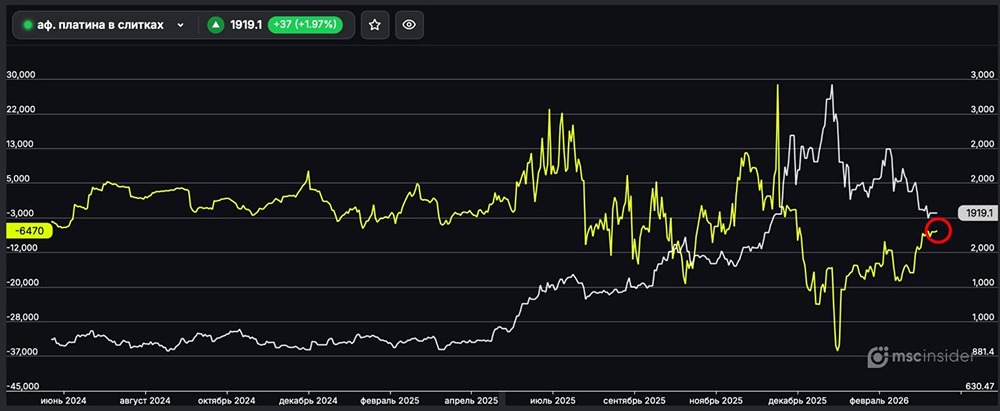The height and width of the screenshot is (411, 1000).
Task: Click the 1919.1 current price value
Action: tap(245, 25)
